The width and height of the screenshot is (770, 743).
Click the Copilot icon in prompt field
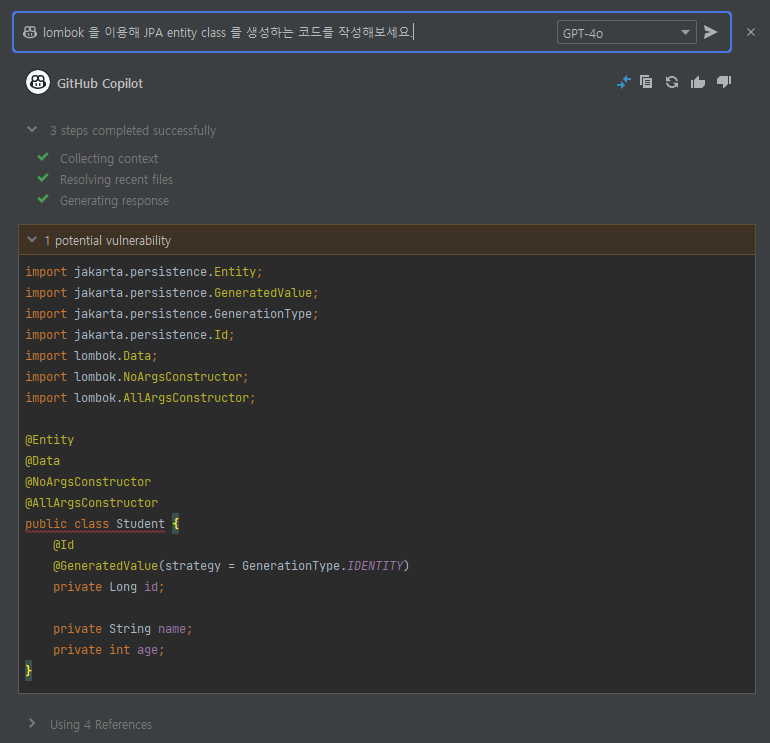(x=30, y=32)
